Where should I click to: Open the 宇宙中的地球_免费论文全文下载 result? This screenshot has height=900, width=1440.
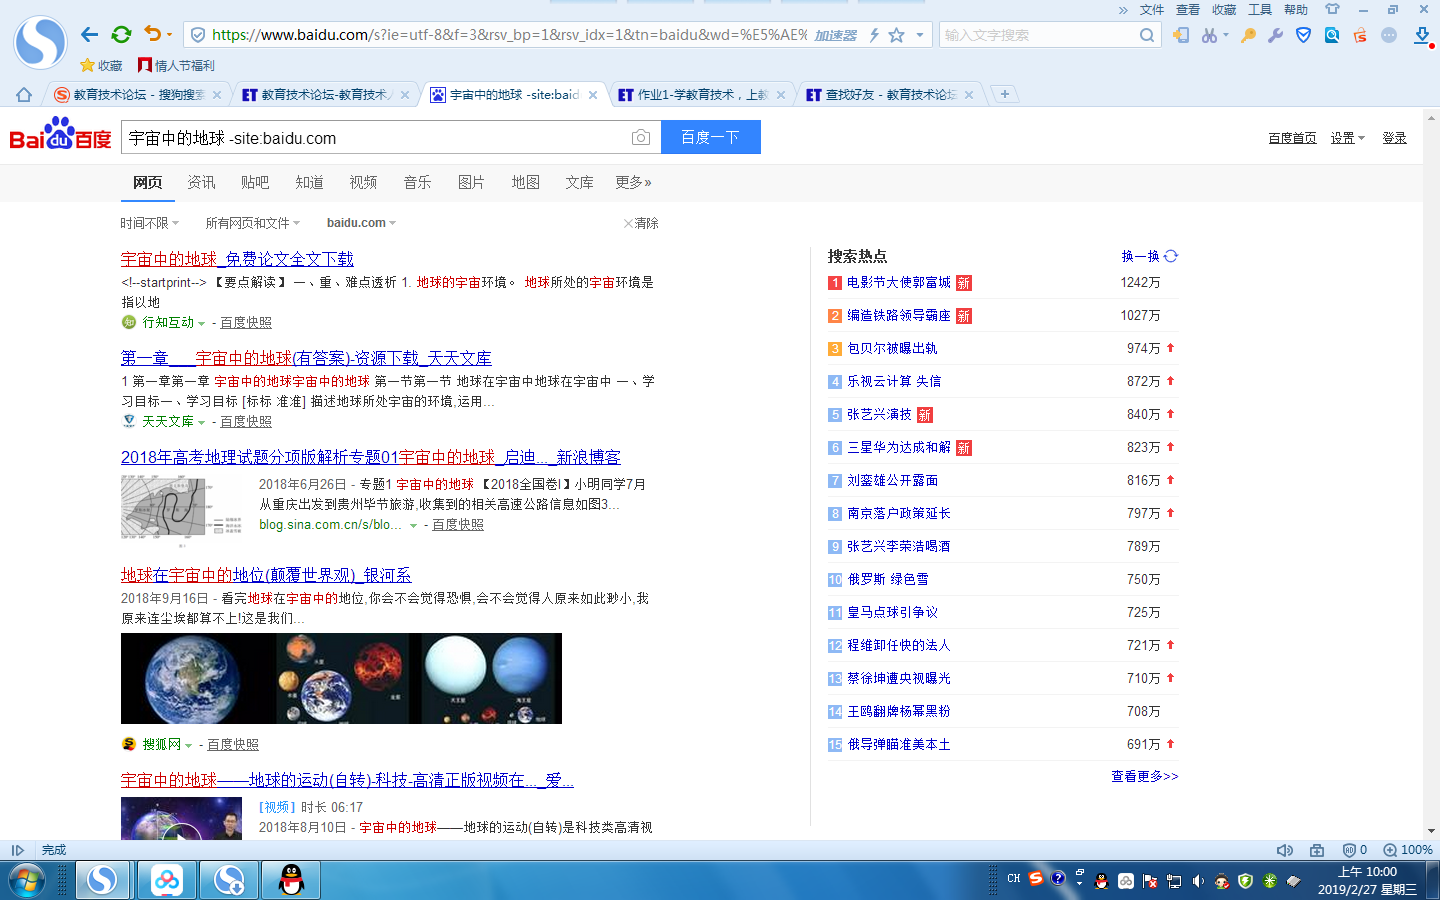pos(237,259)
